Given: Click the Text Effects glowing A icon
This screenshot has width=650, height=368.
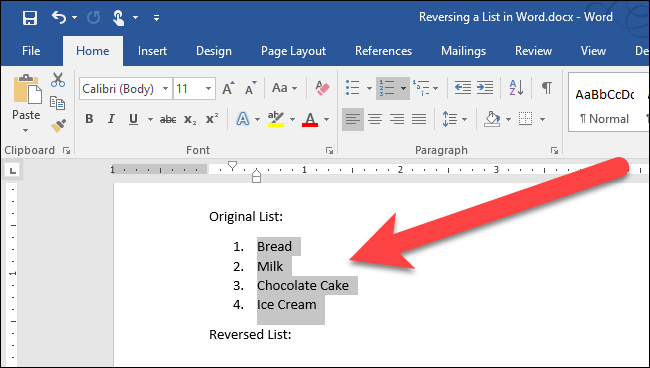Looking at the screenshot, I should tap(243, 119).
